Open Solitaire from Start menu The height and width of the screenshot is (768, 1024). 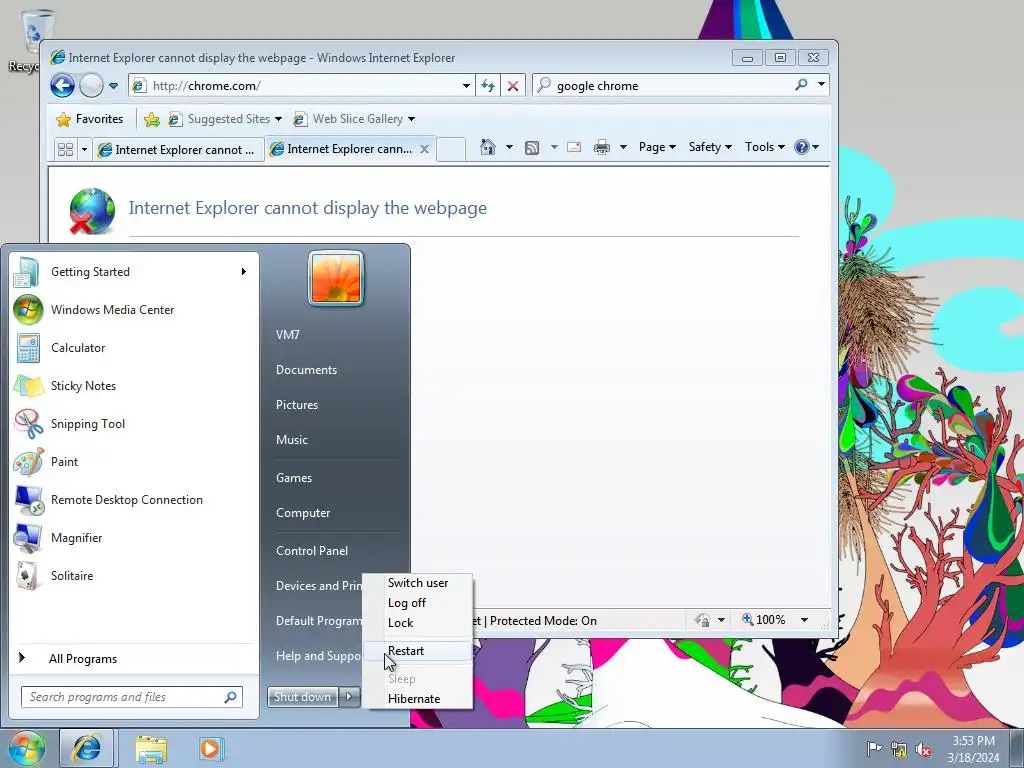pos(133,575)
